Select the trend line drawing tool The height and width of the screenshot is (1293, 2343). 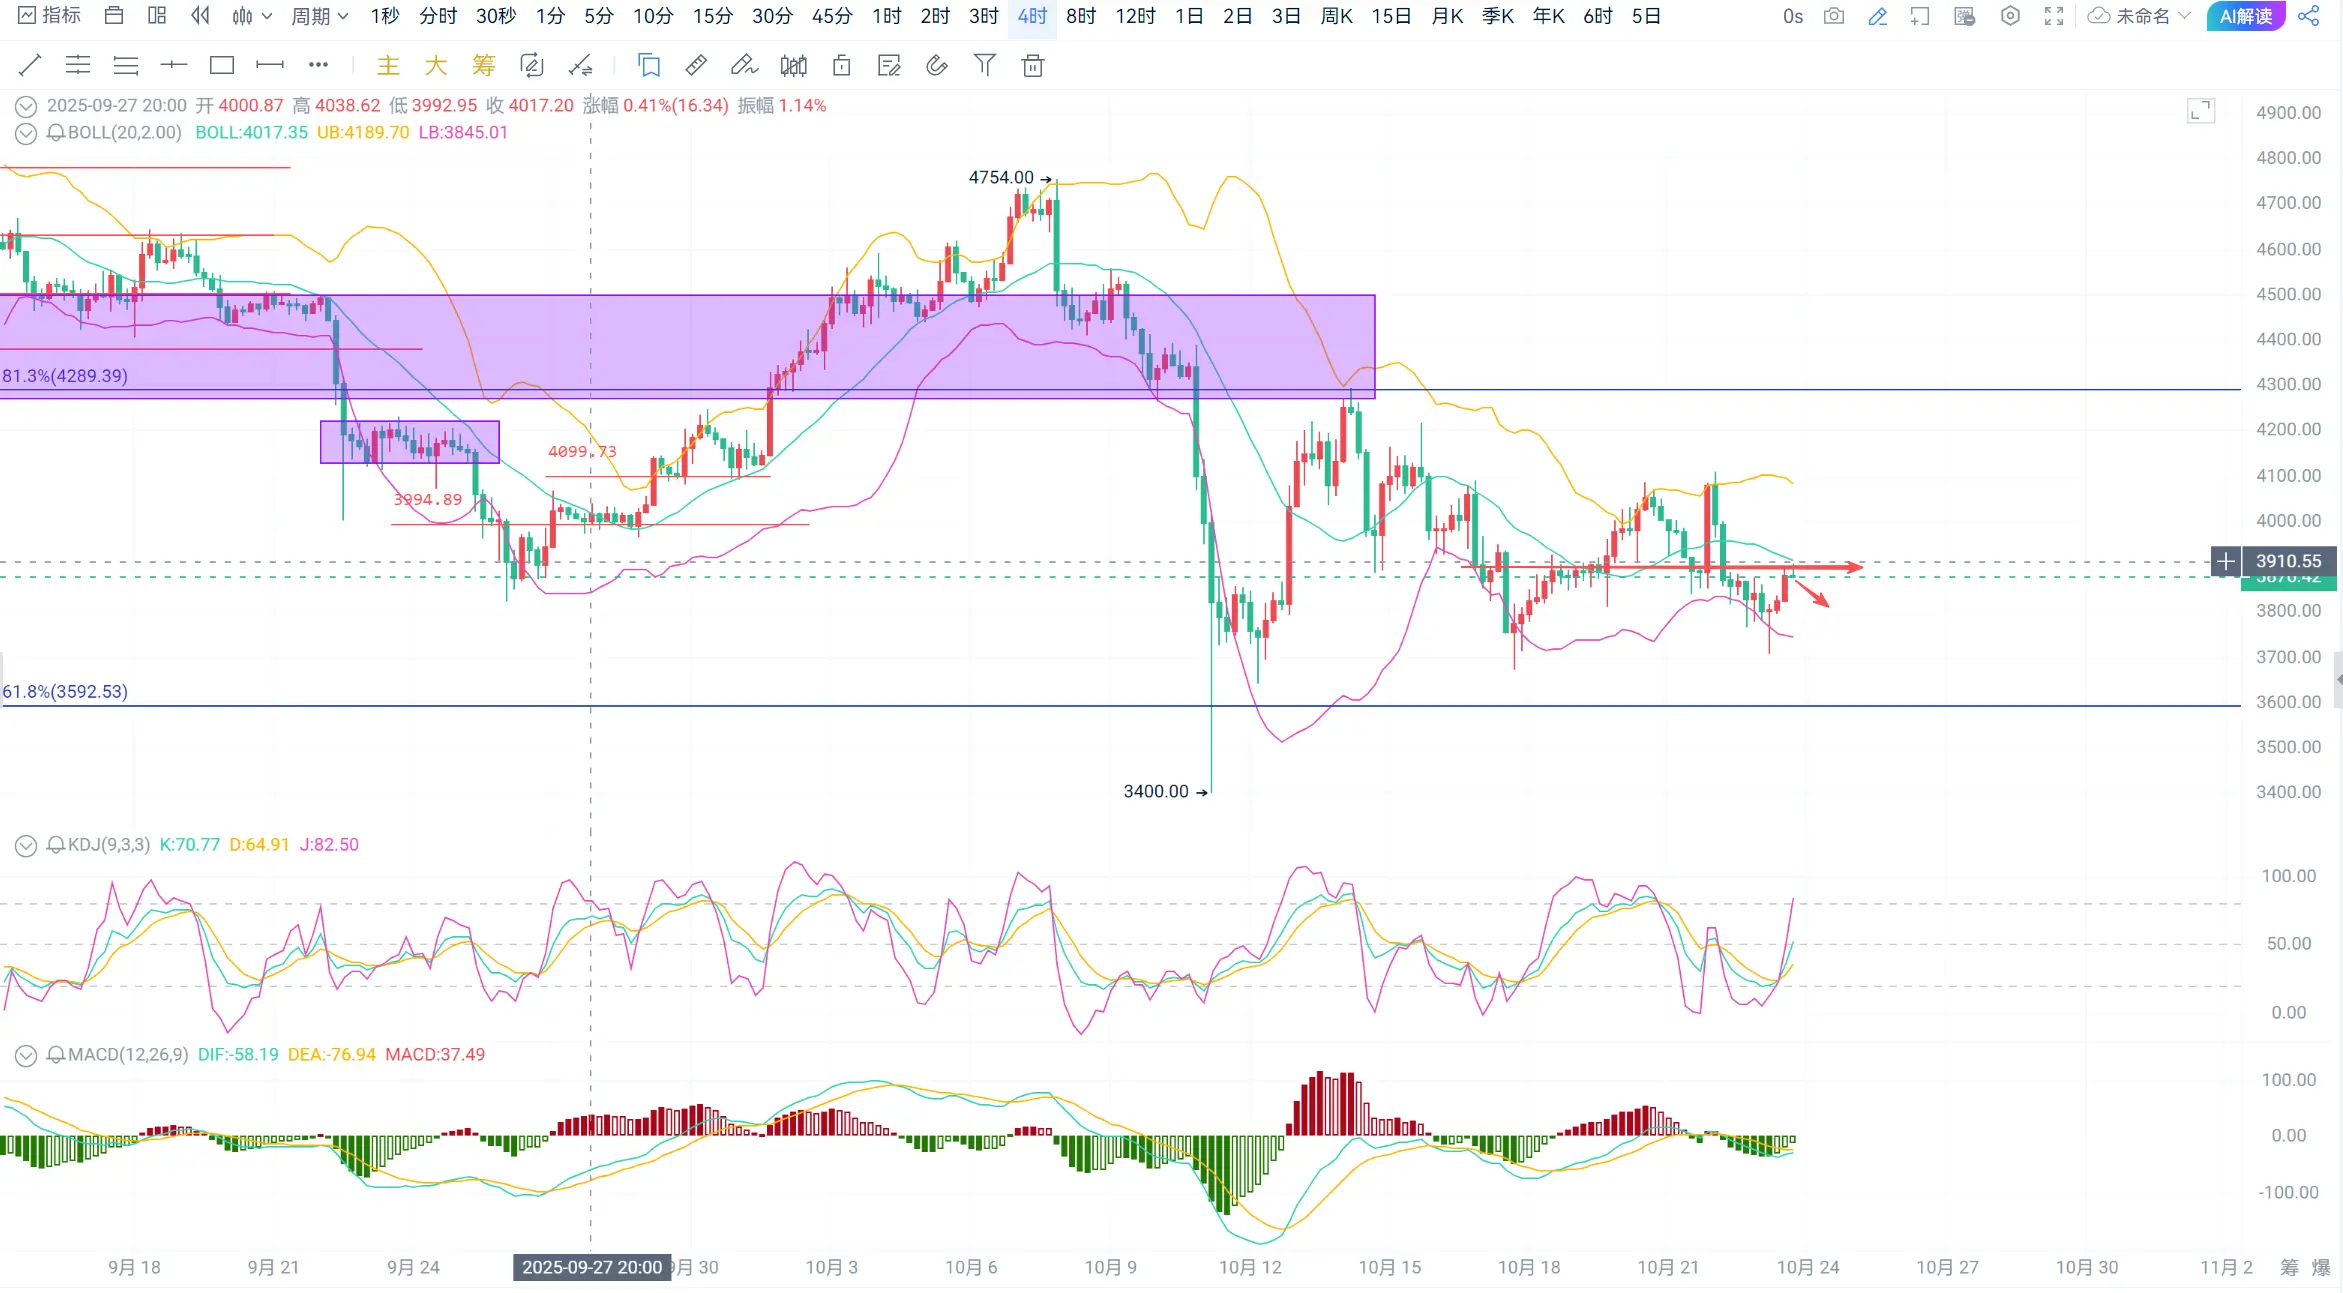click(30, 66)
